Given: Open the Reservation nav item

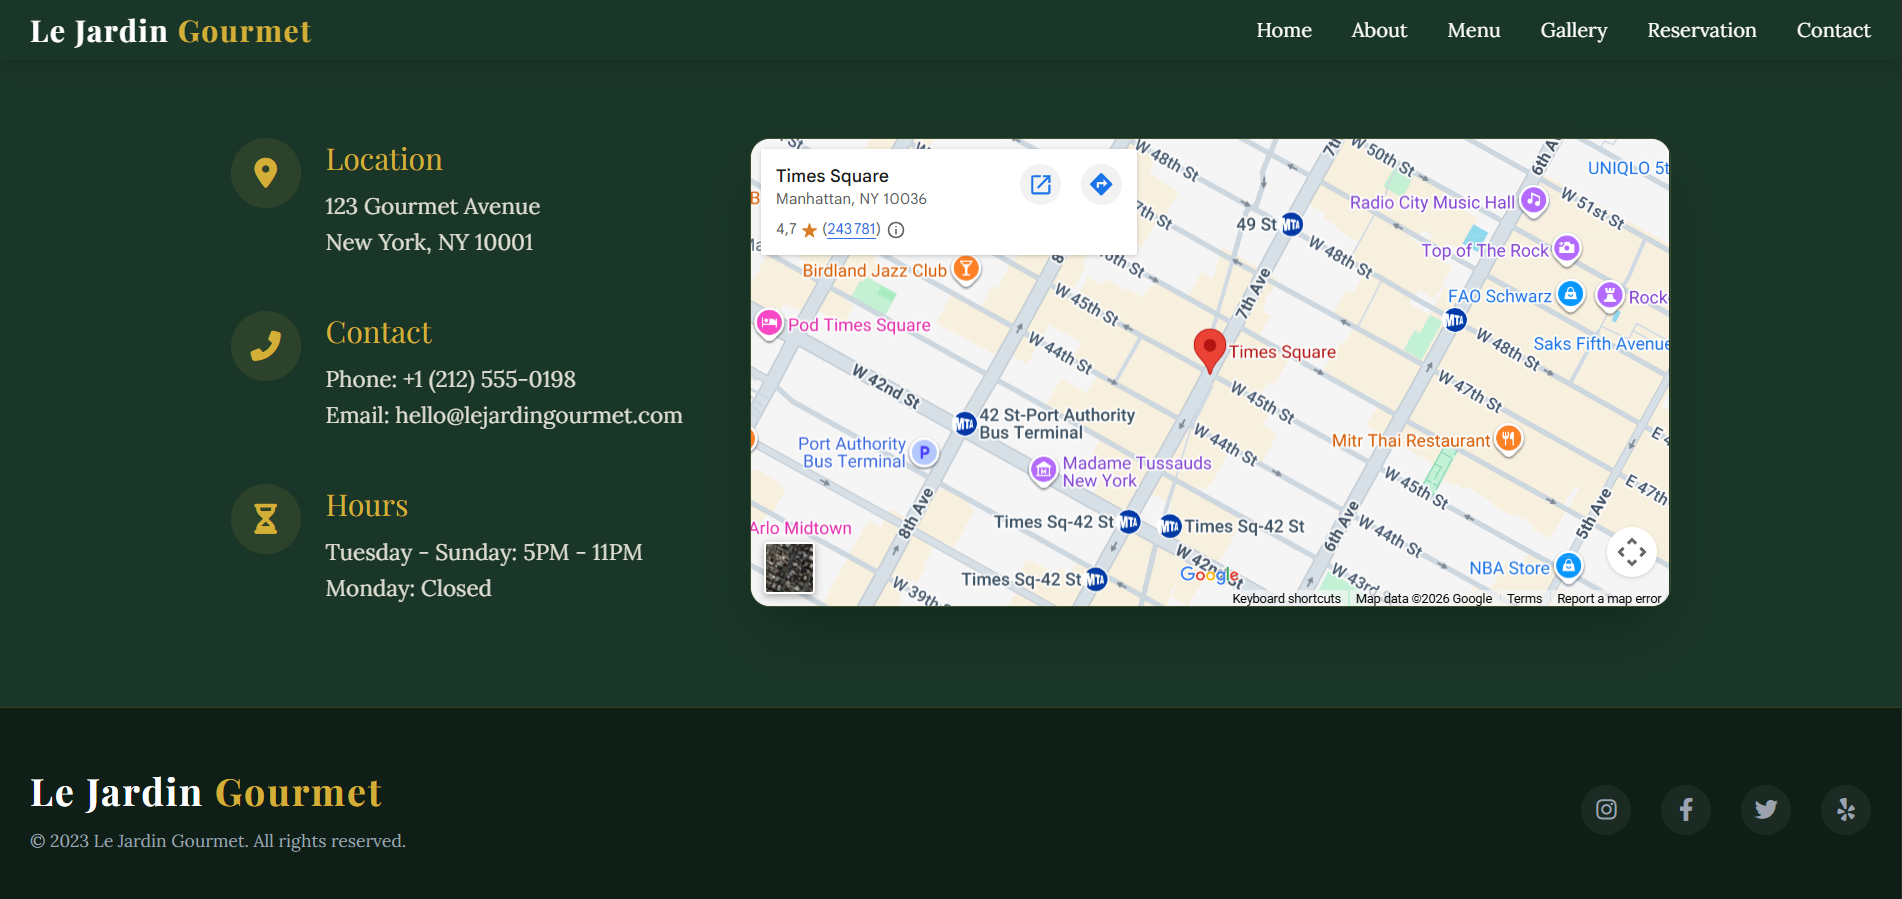Looking at the screenshot, I should (1702, 30).
